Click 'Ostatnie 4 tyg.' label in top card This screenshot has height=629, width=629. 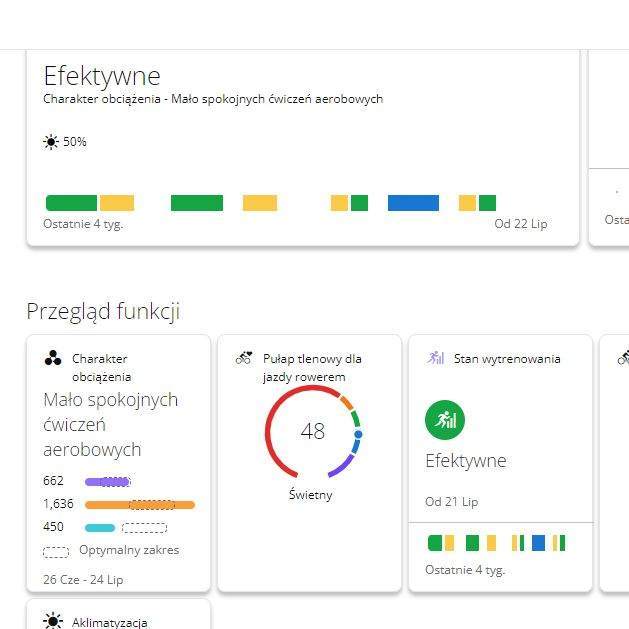pyautogui.click(x=83, y=224)
